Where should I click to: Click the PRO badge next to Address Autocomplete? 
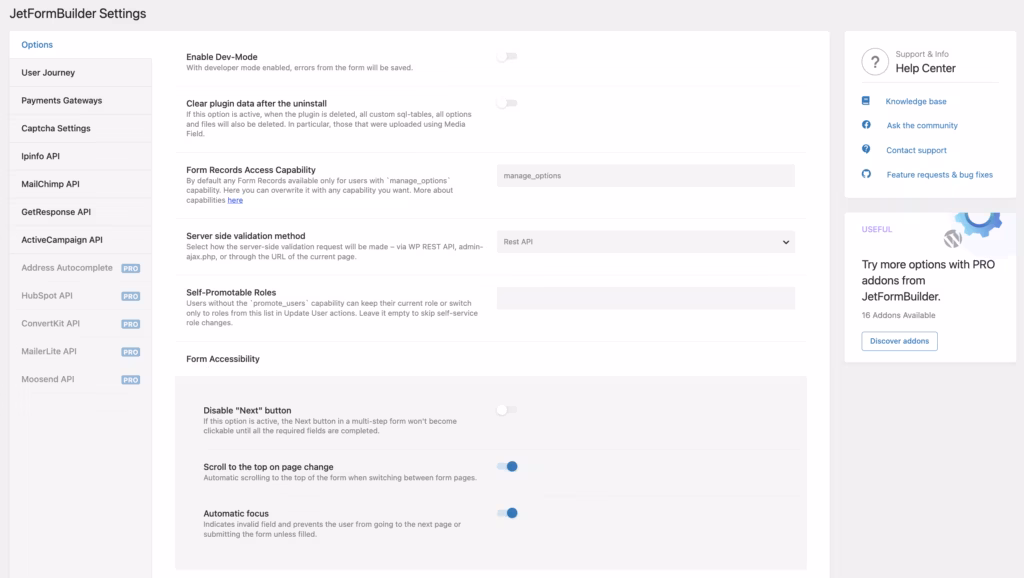[131, 268]
